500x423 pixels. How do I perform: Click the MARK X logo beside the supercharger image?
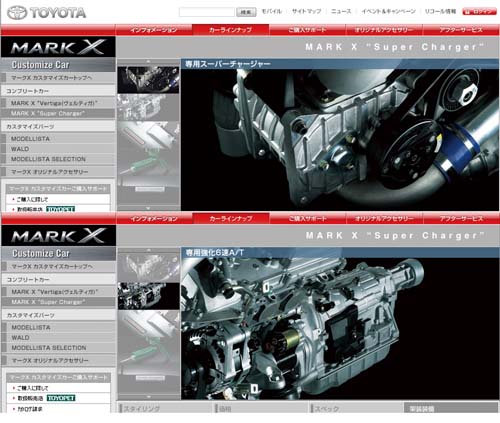[58, 47]
